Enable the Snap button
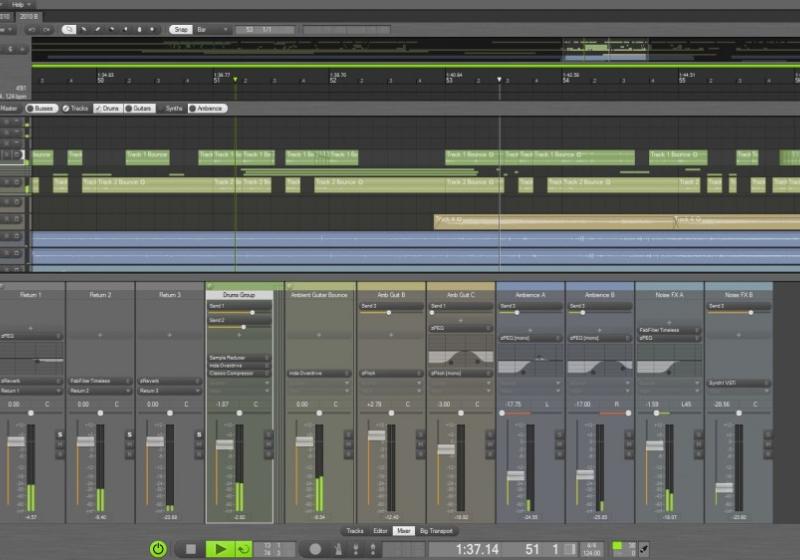 tap(180, 29)
